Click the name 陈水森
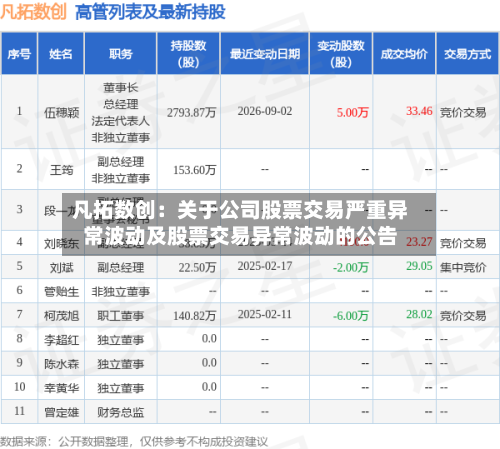 pos(61,364)
